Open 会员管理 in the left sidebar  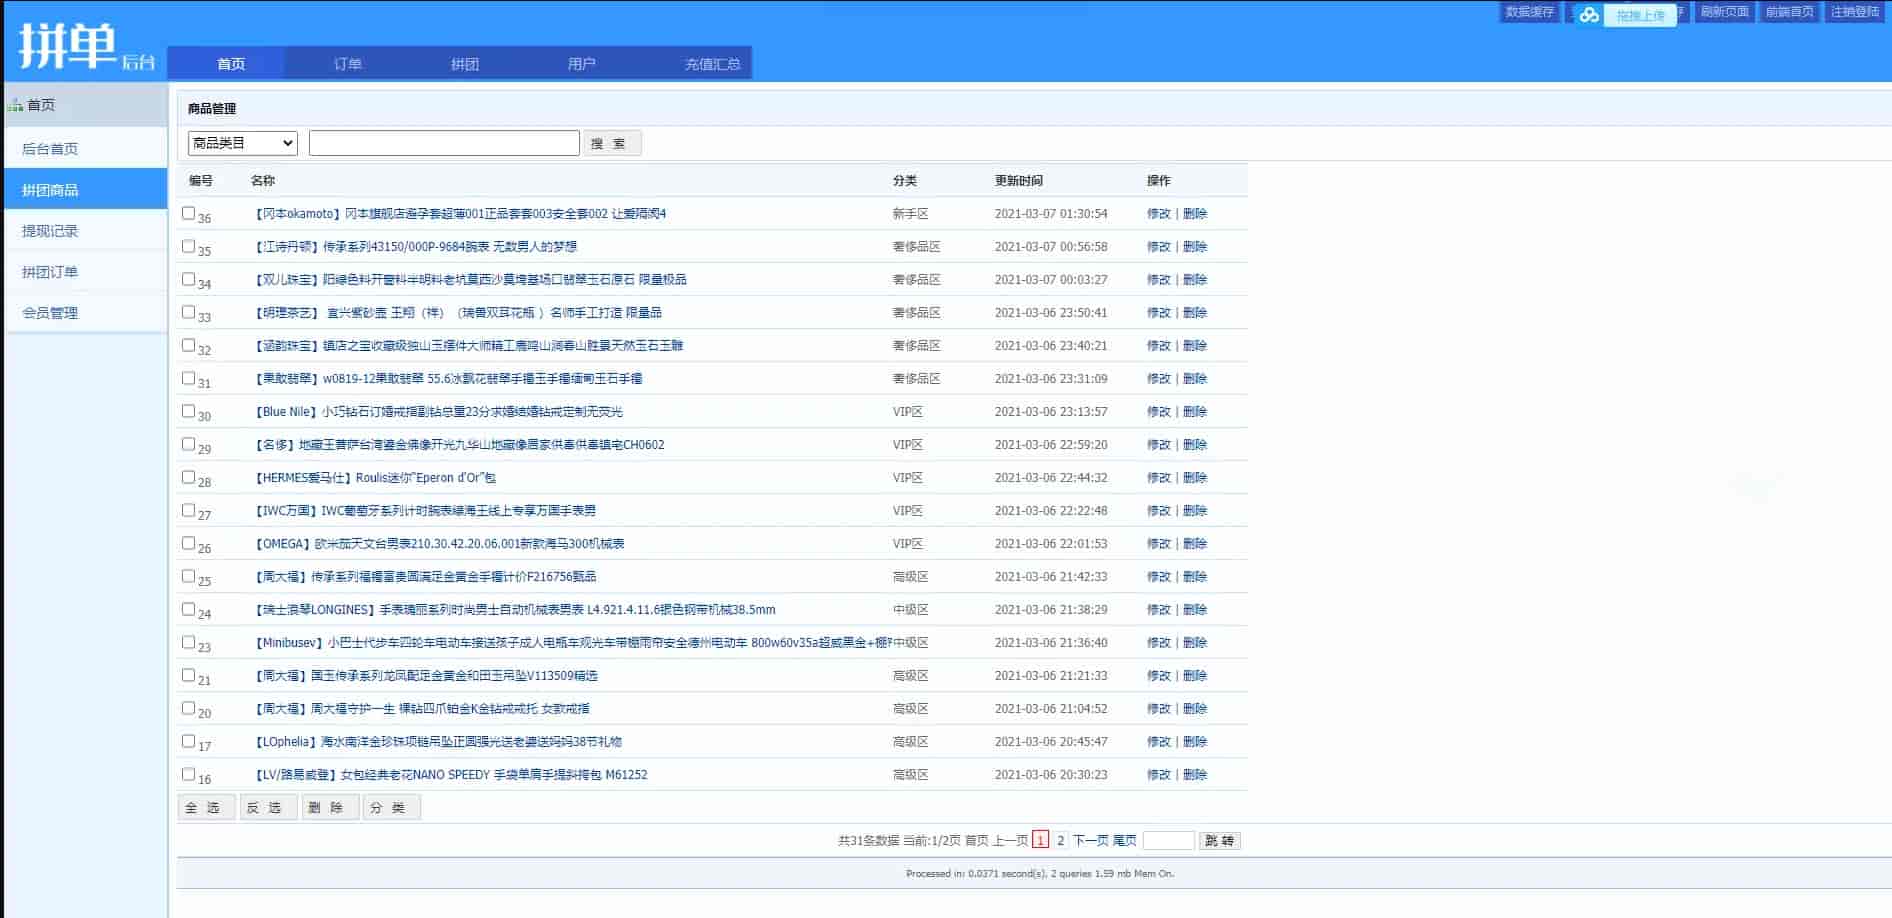point(50,313)
